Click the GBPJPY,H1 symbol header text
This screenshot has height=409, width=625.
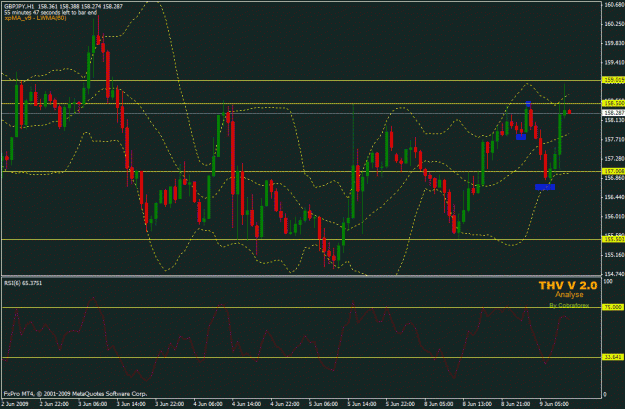19,6
